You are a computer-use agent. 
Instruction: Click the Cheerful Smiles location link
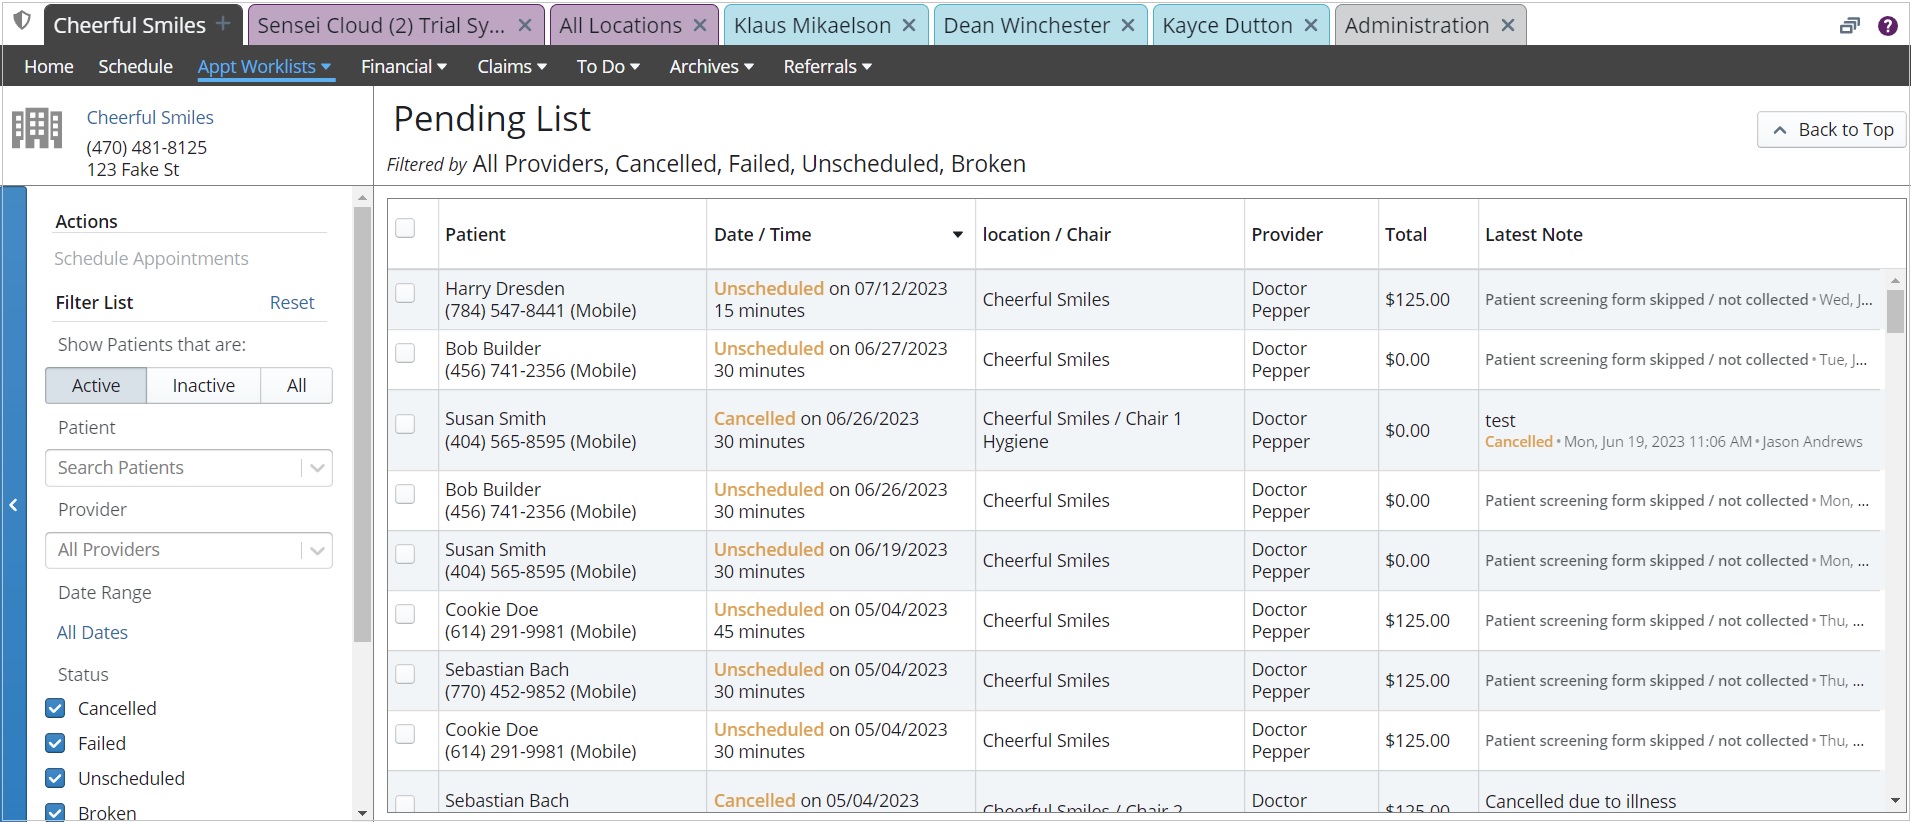click(x=150, y=117)
